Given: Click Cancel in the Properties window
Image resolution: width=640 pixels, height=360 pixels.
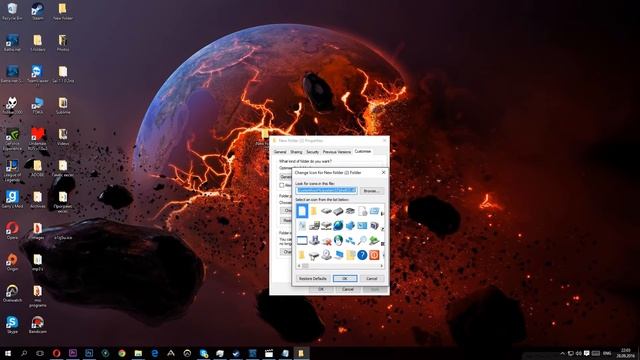Looking at the screenshot, I should coord(348,289).
